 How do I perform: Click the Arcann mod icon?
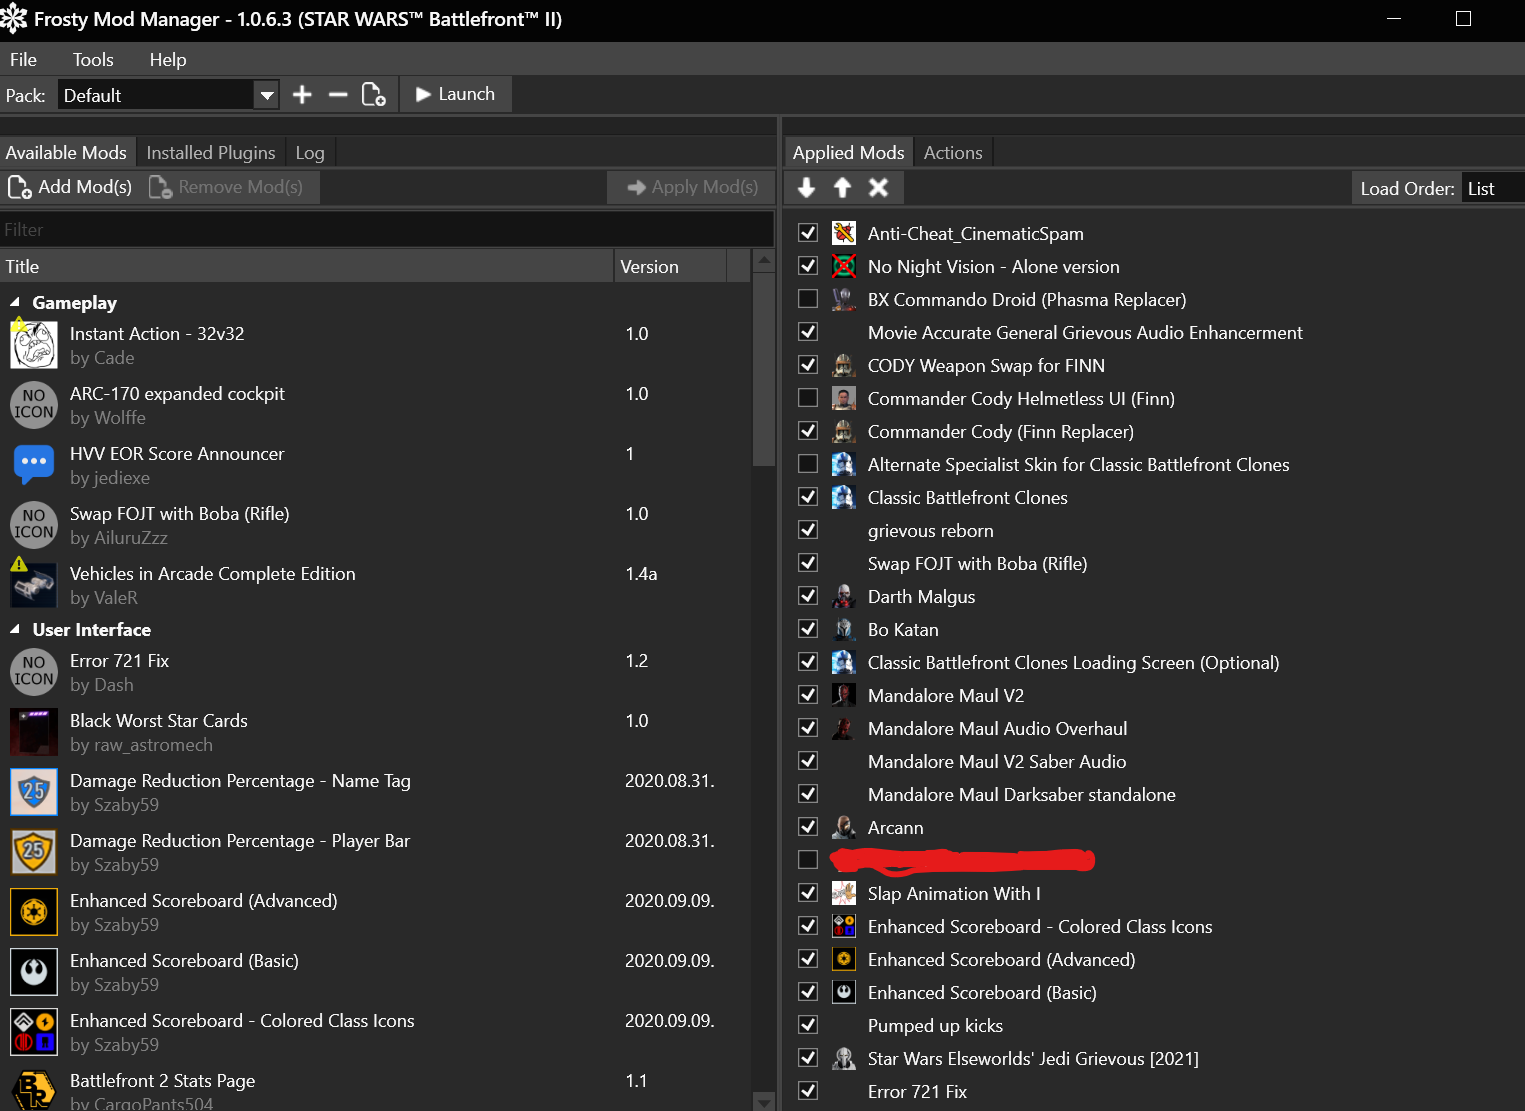coord(844,827)
